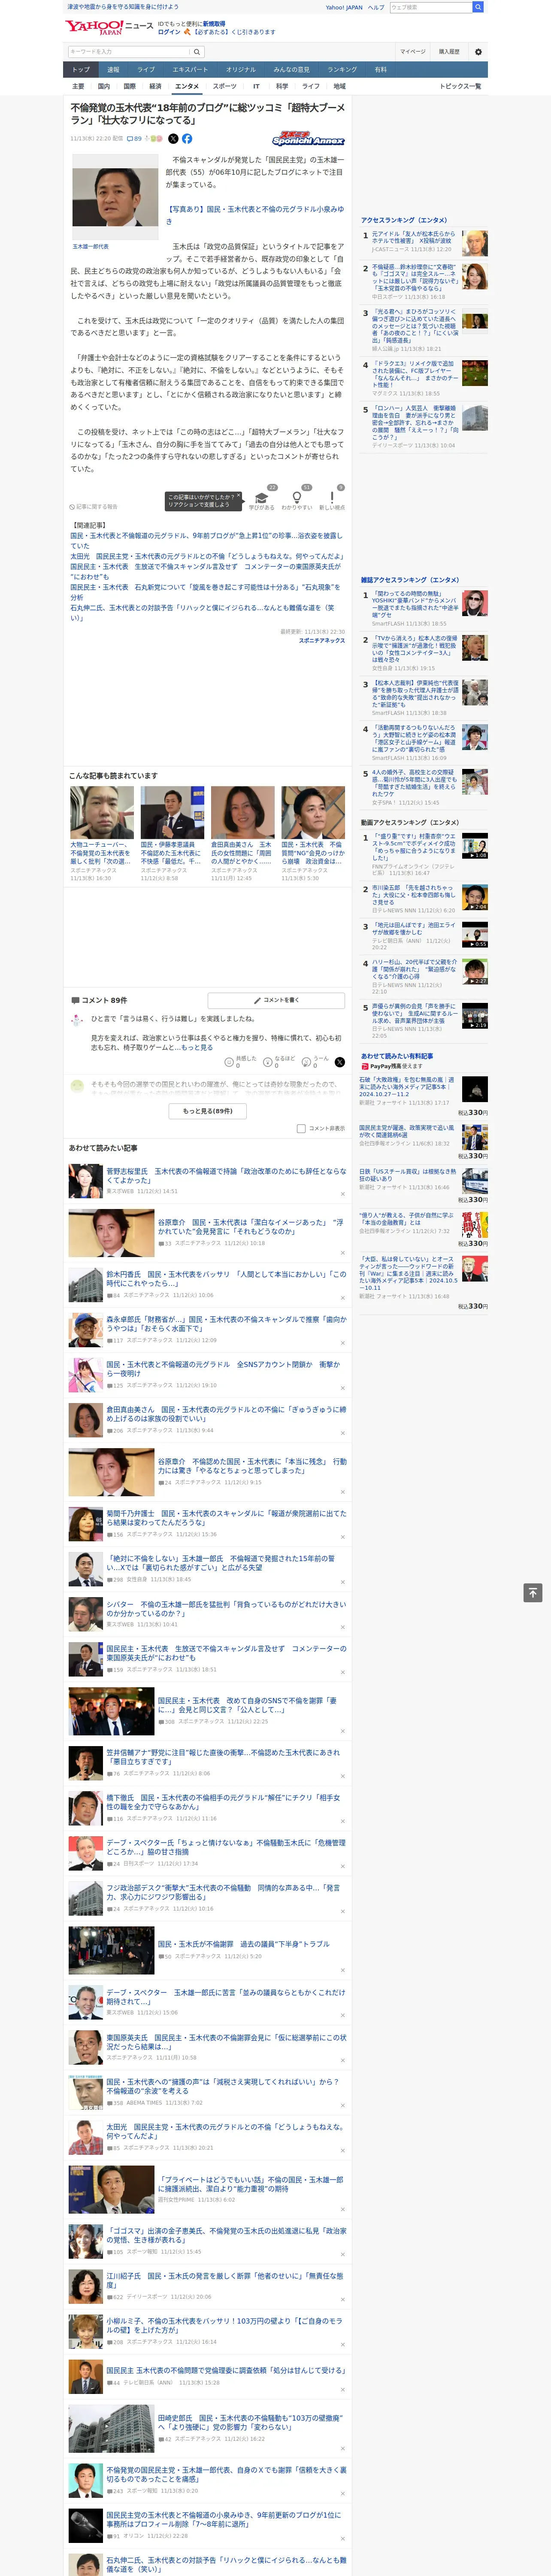Screen dimensions: 551x2576
Task: Open ライブ tab in dark navigation bar
Action: point(146,70)
